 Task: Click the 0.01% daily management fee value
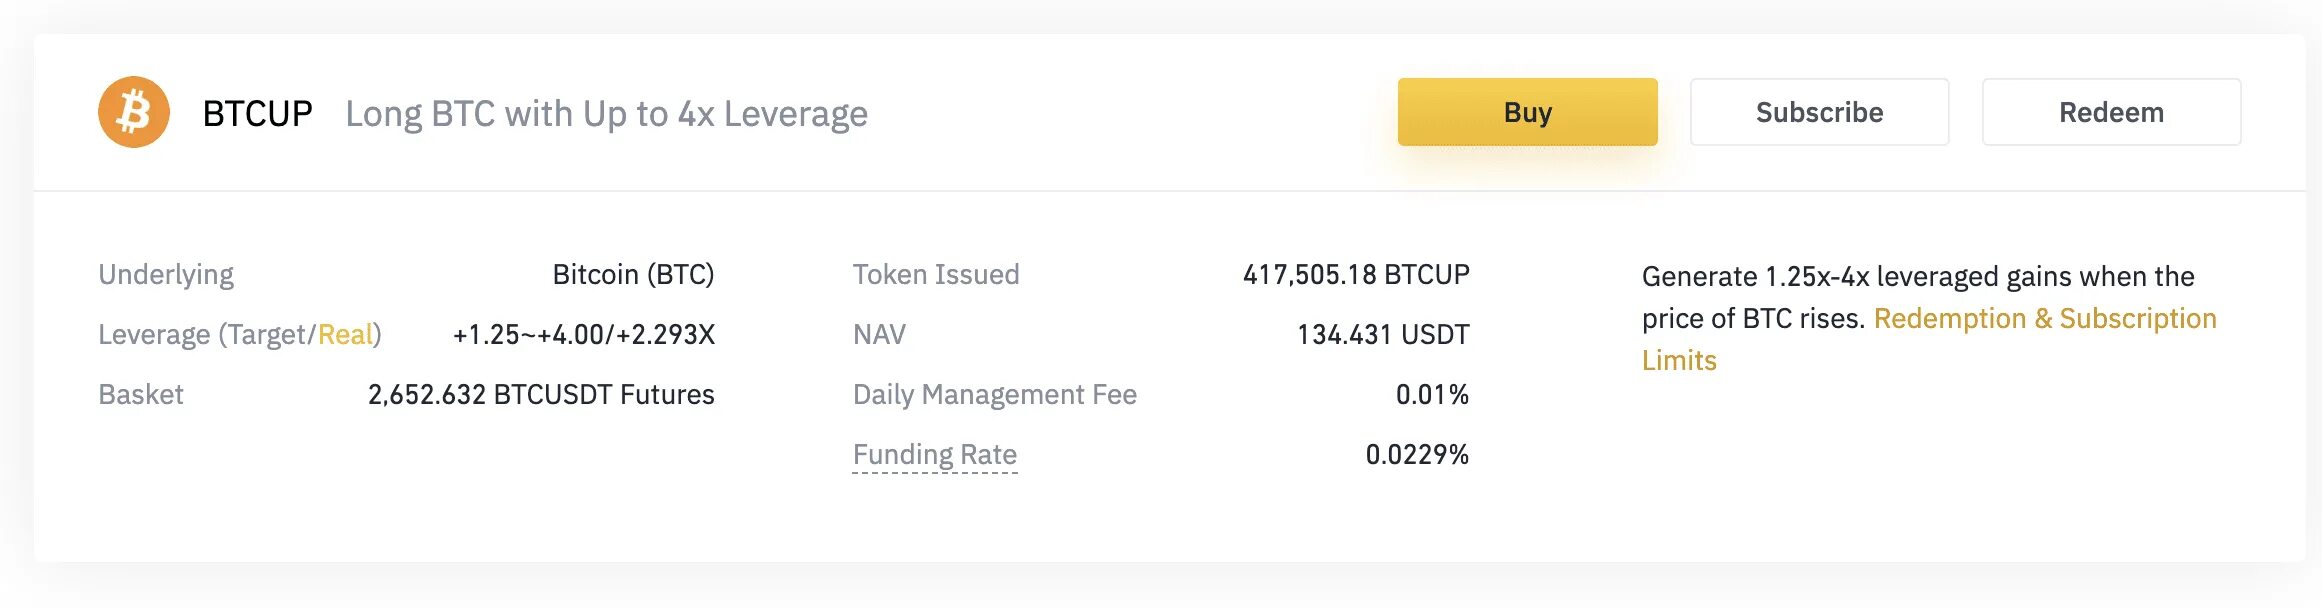click(x=1432, y=395)
